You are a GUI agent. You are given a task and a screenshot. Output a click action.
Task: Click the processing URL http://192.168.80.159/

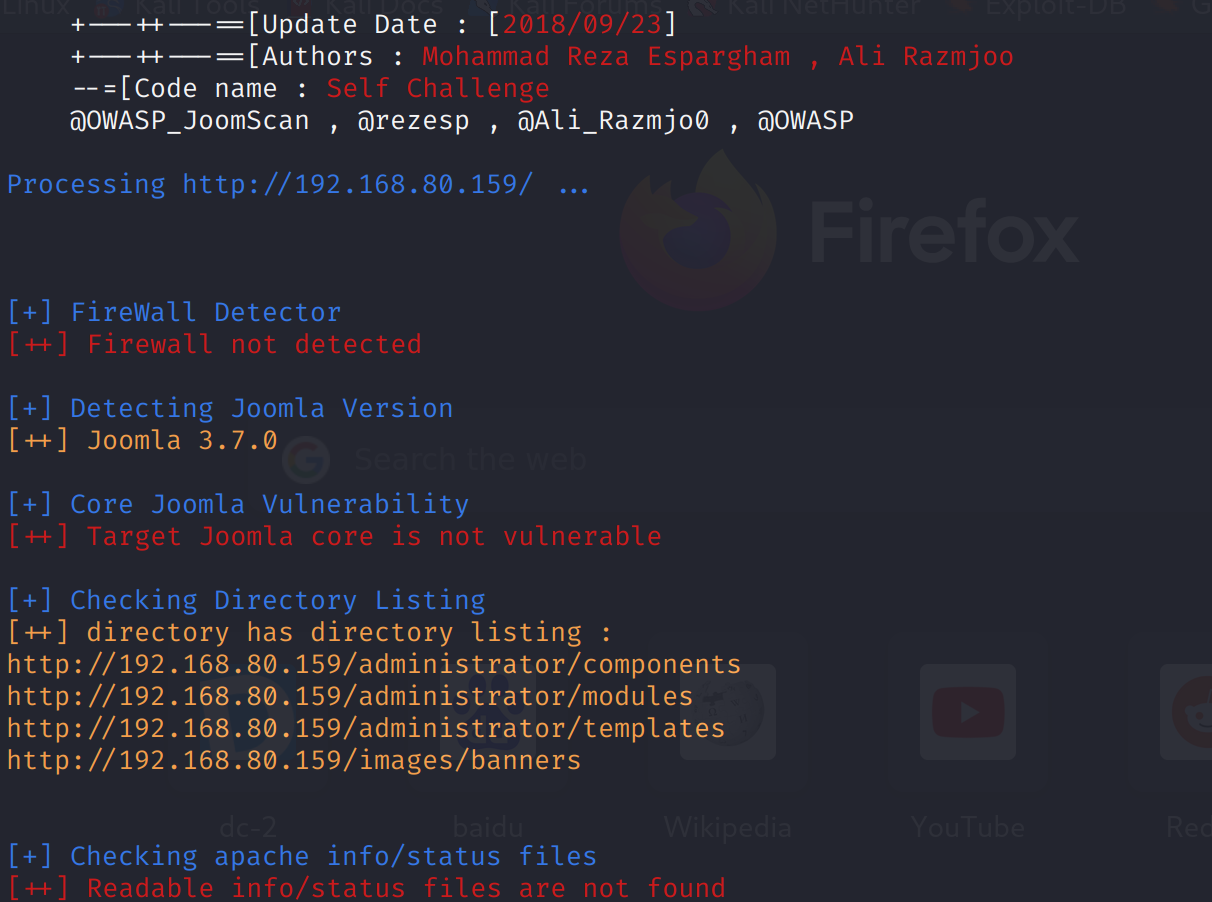(x=357, y=185)
